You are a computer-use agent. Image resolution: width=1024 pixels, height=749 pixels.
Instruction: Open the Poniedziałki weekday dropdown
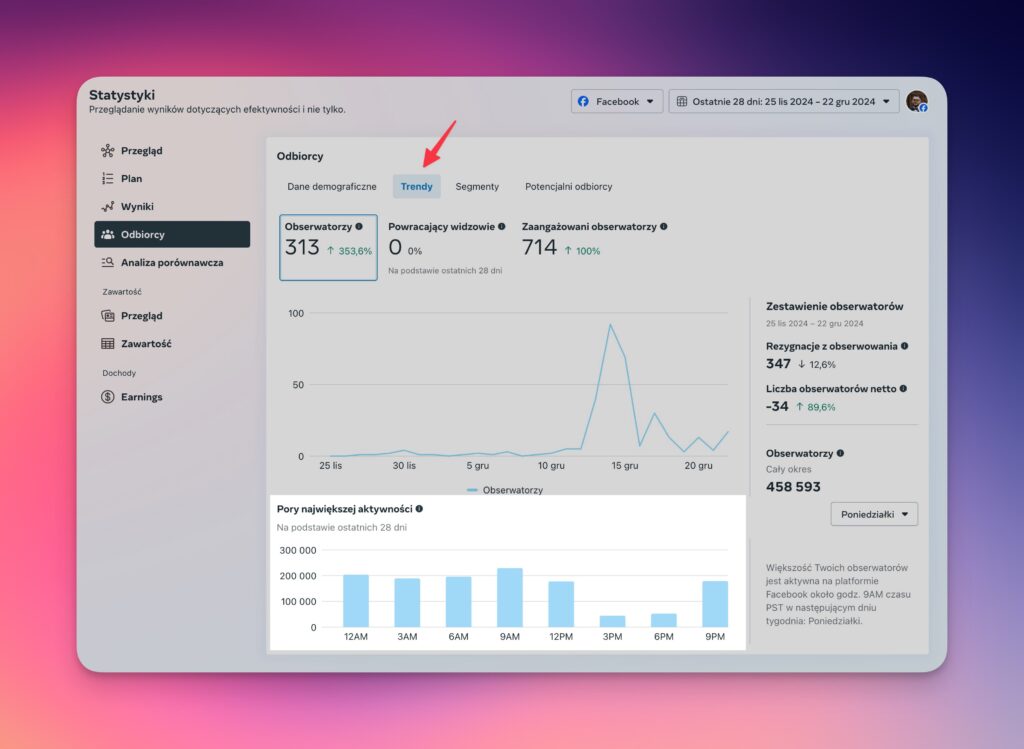tap(873, 514)
